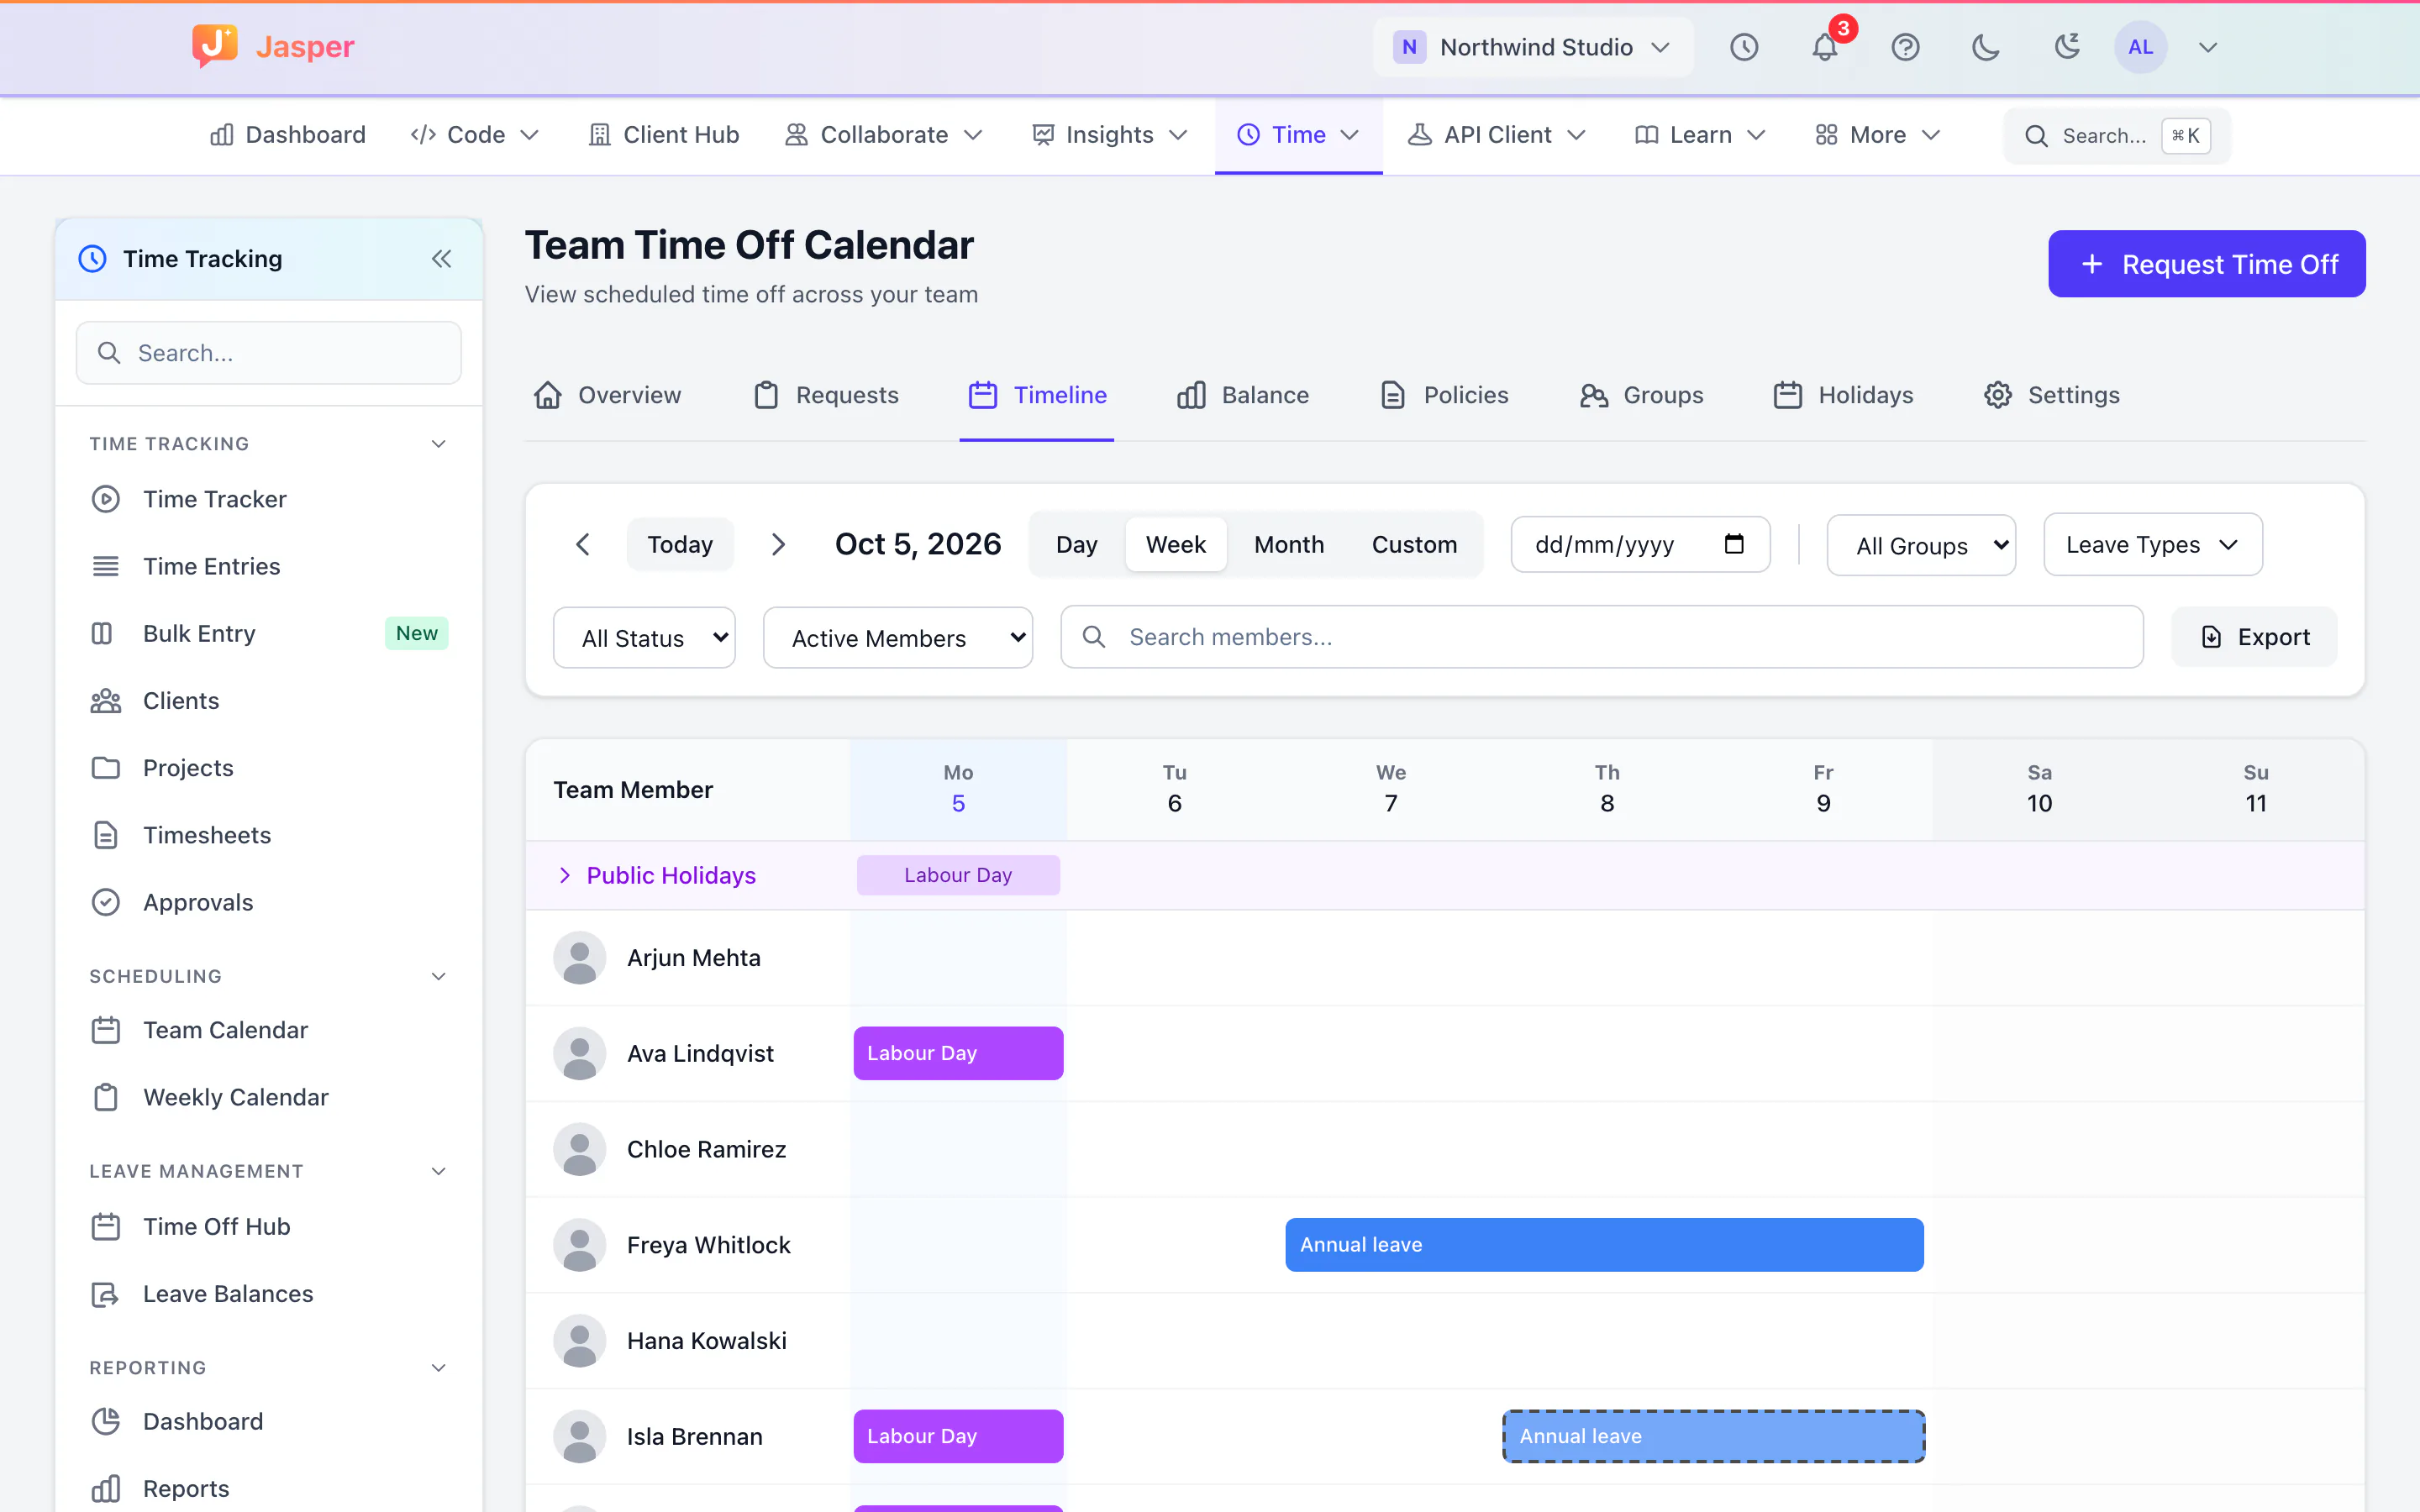Open Timesheets in sidebar
The width and height of the screenshot is (2420, 1512).
(x=268, y=835)
